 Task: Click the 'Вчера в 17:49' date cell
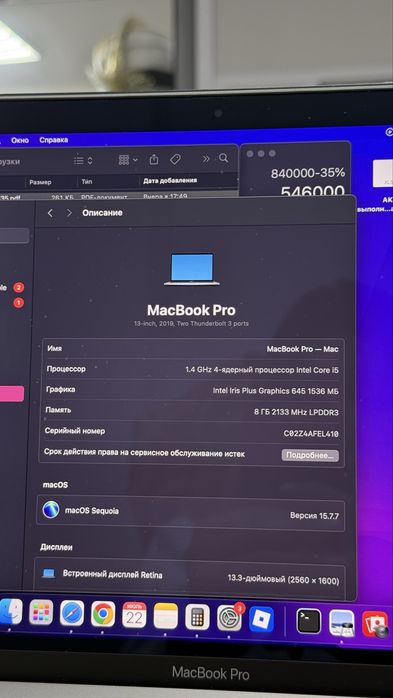tap(165, 196)
